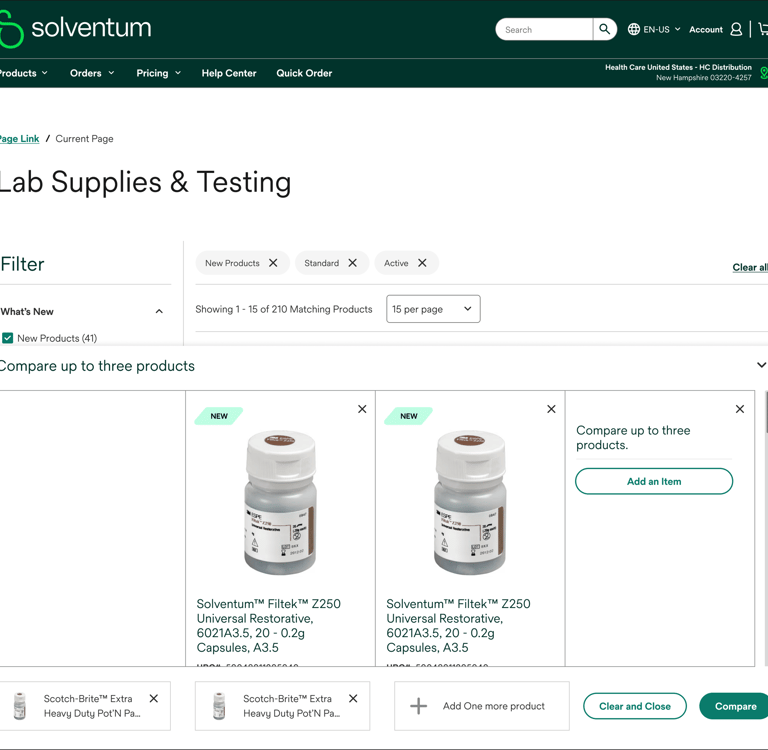Screen dimensions: 768x750
Task: Click the Page Link breadcrumb
Action: click(20, 139)
